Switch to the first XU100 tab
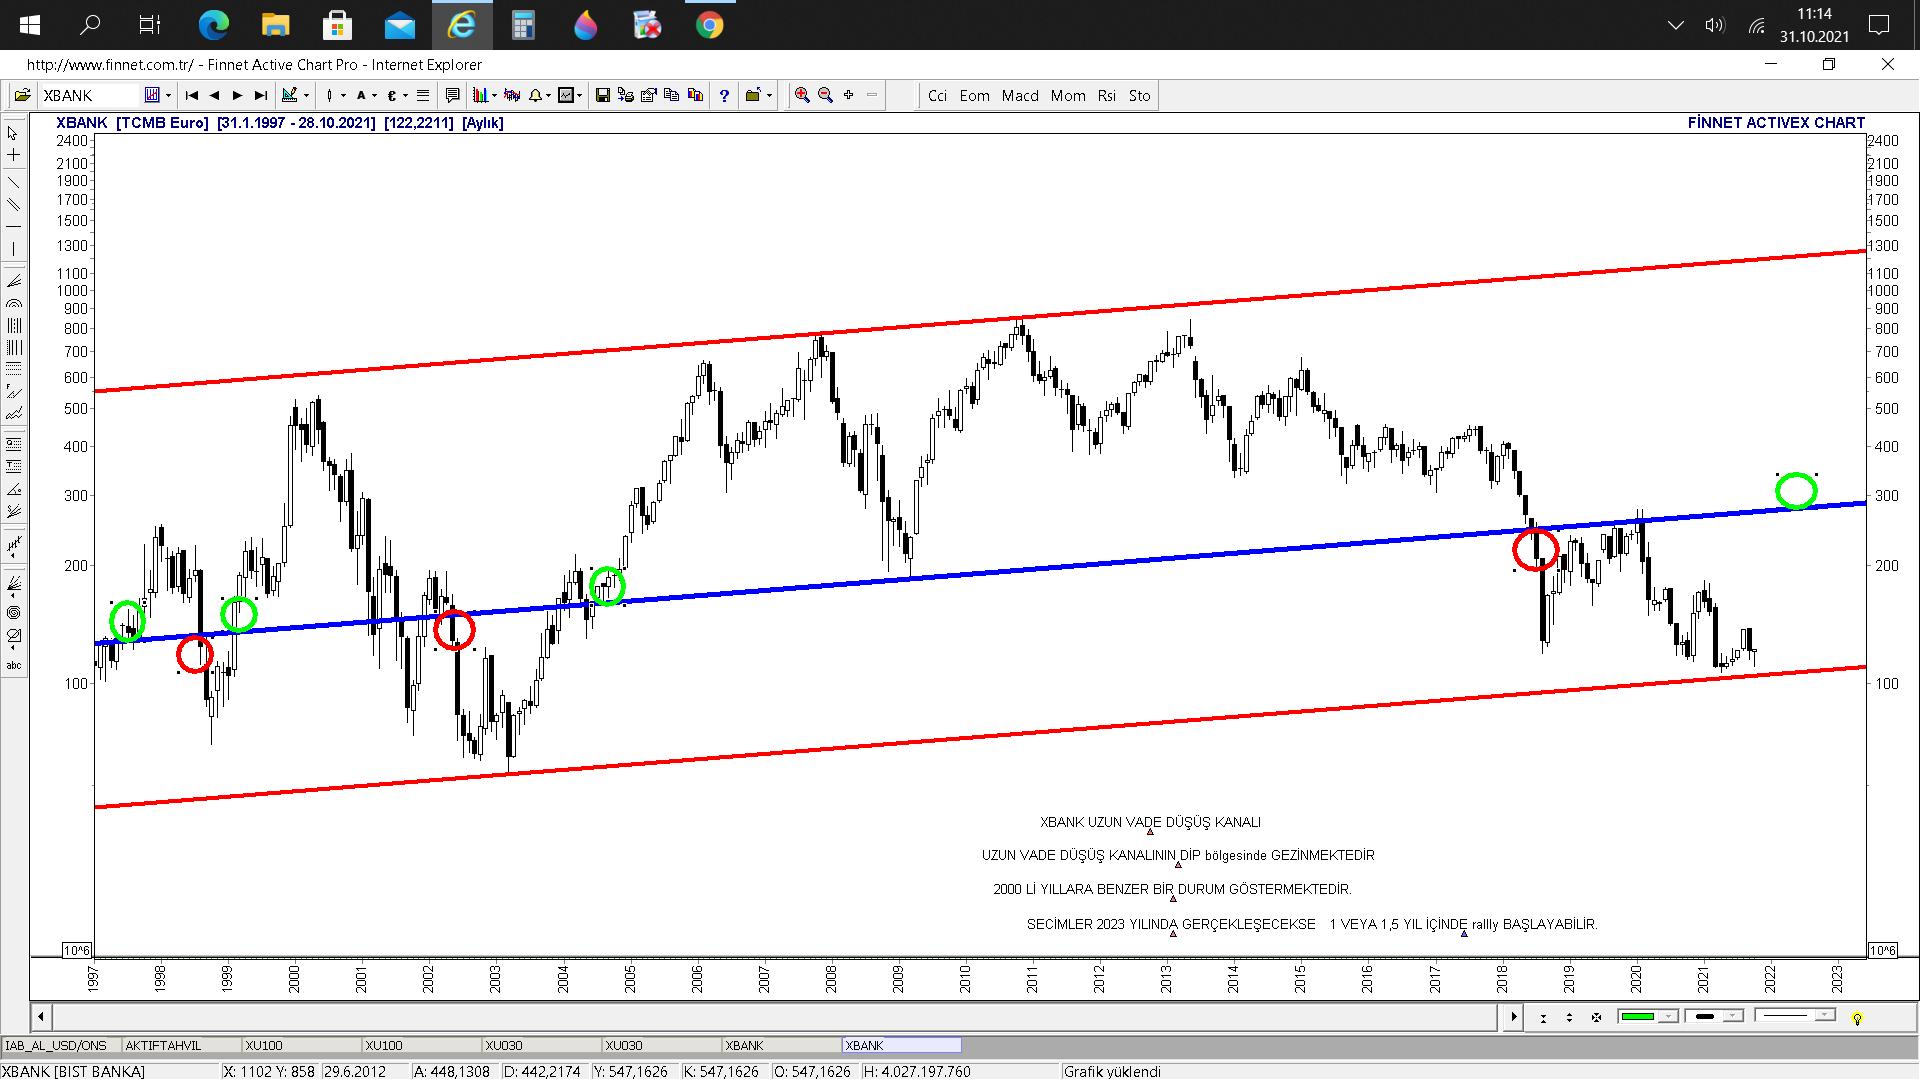The image size is (1920, 1080). click(x=301, y=1045)
